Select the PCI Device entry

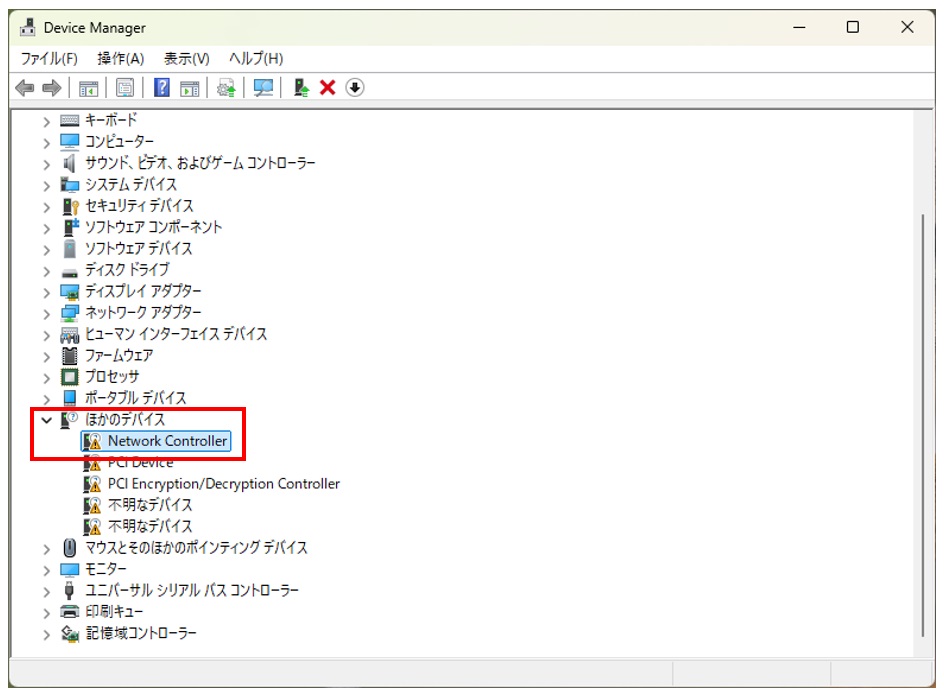(x=143, y=462)
